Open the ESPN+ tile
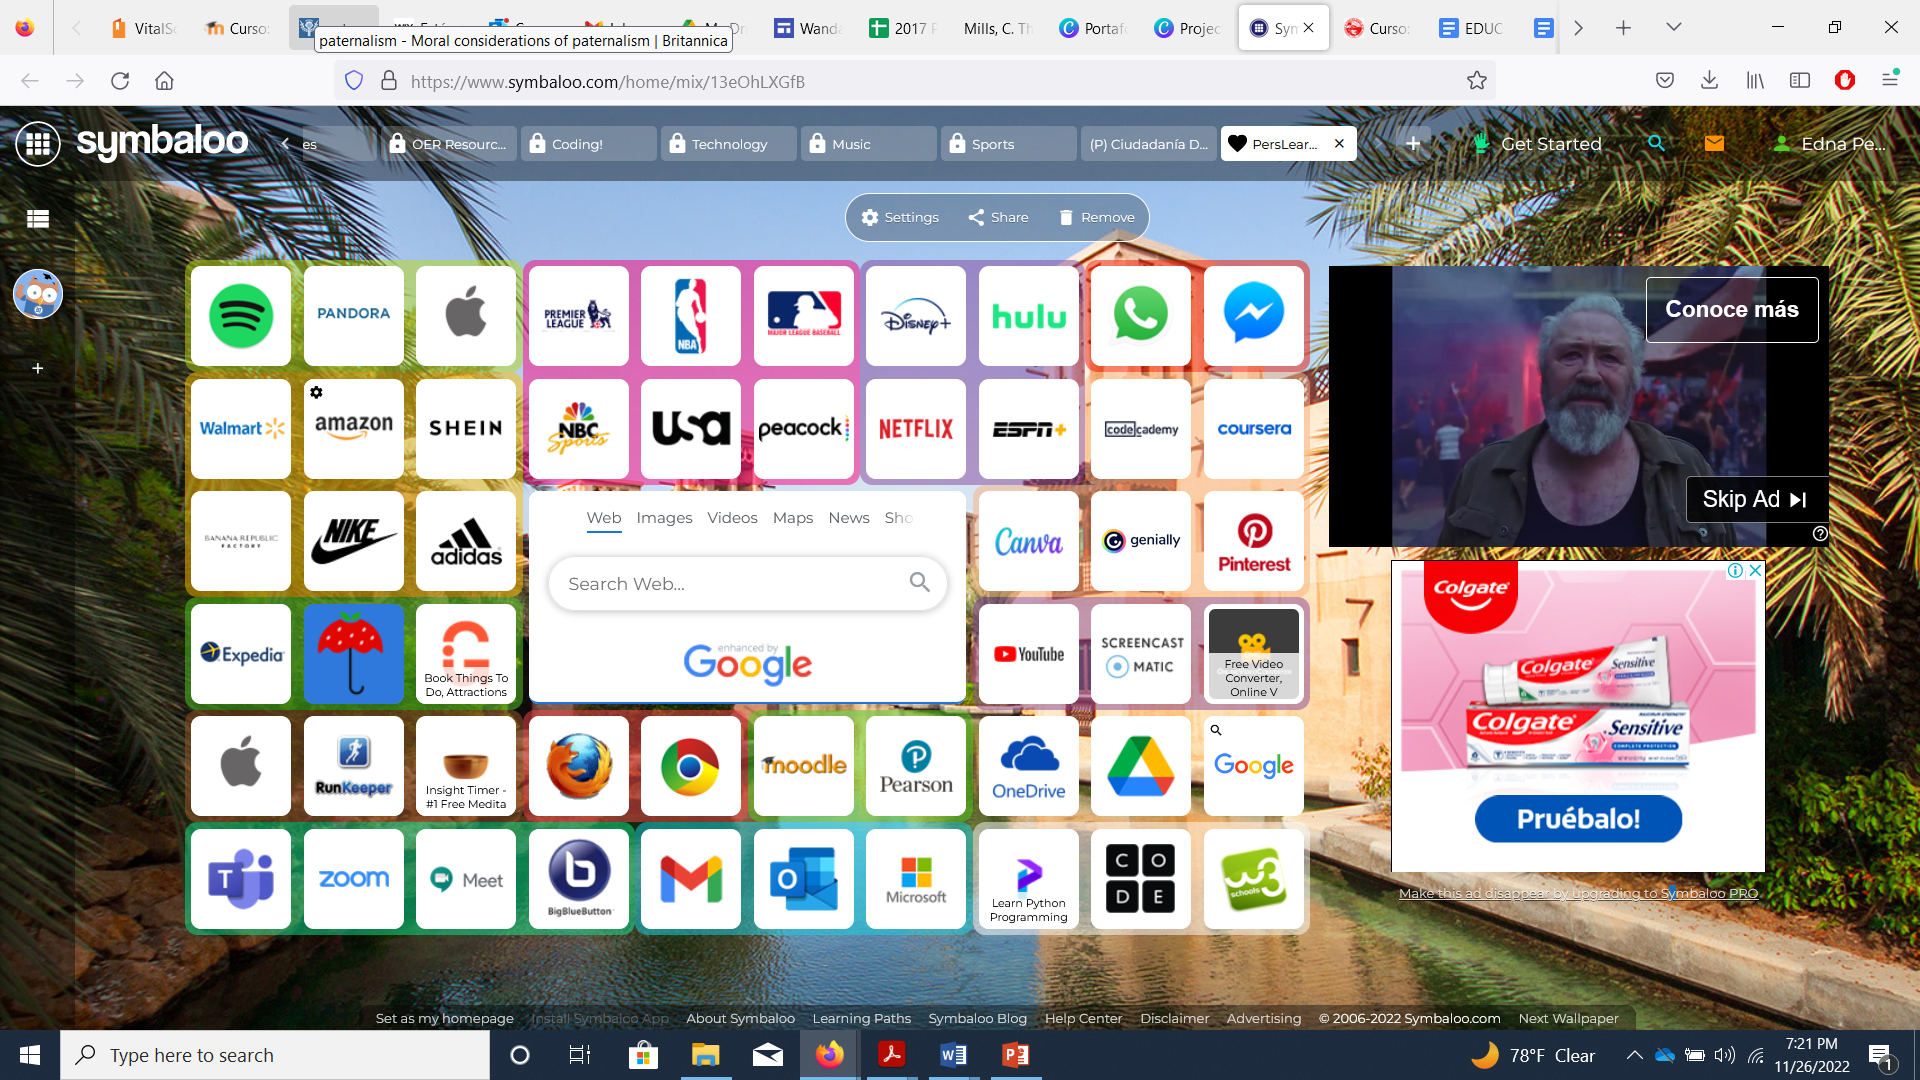 1029,428
